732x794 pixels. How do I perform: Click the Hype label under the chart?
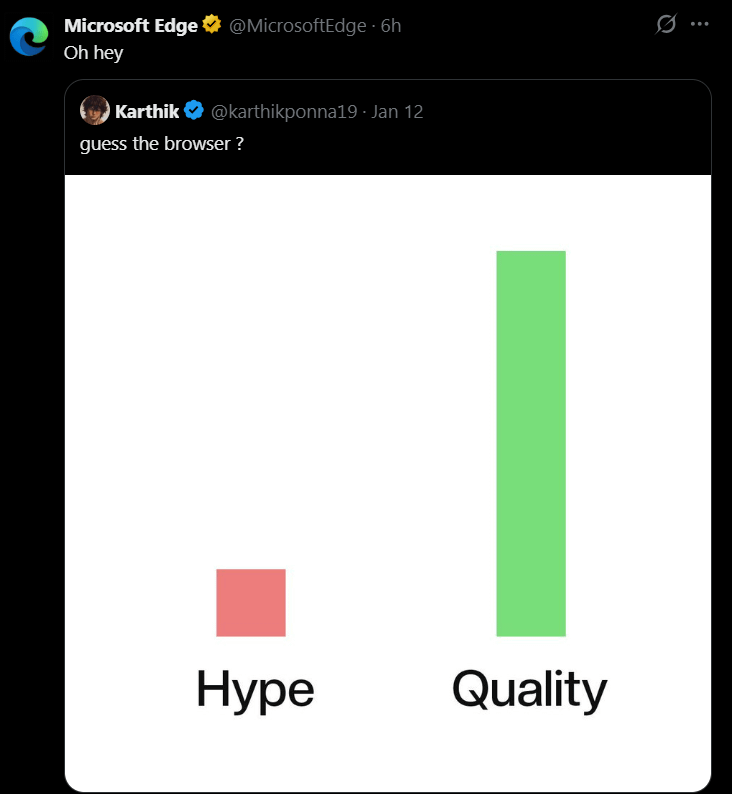255,689
